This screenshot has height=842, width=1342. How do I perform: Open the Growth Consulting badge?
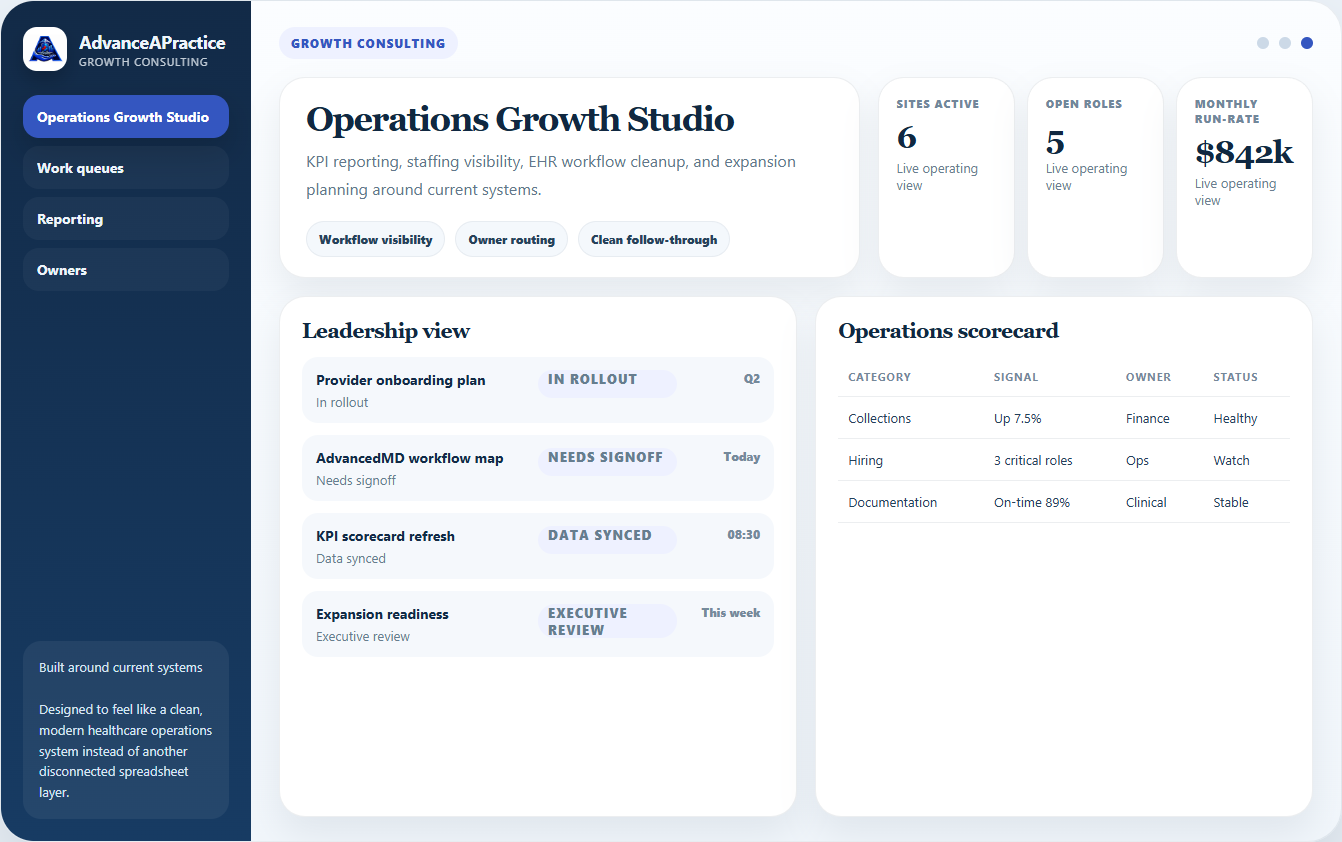coord(368,43)
